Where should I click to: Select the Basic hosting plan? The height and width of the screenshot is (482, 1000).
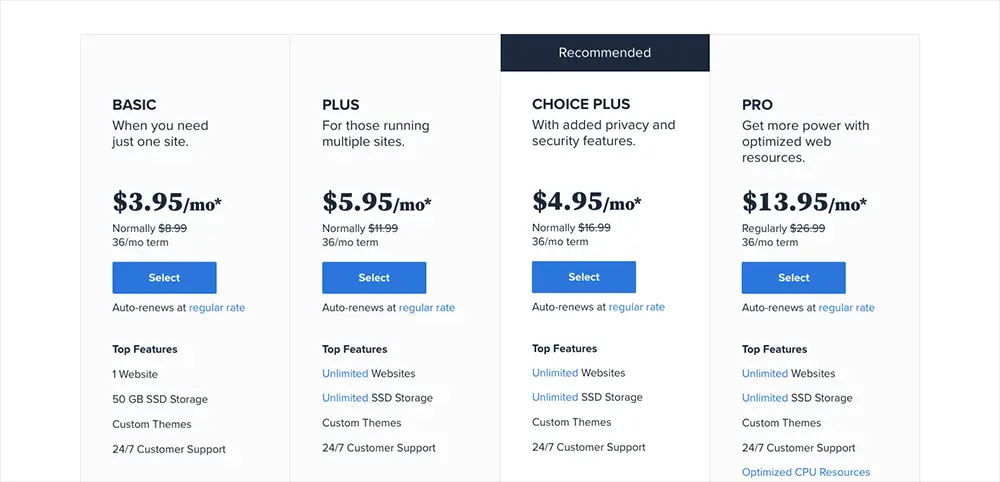pos(164,277)
